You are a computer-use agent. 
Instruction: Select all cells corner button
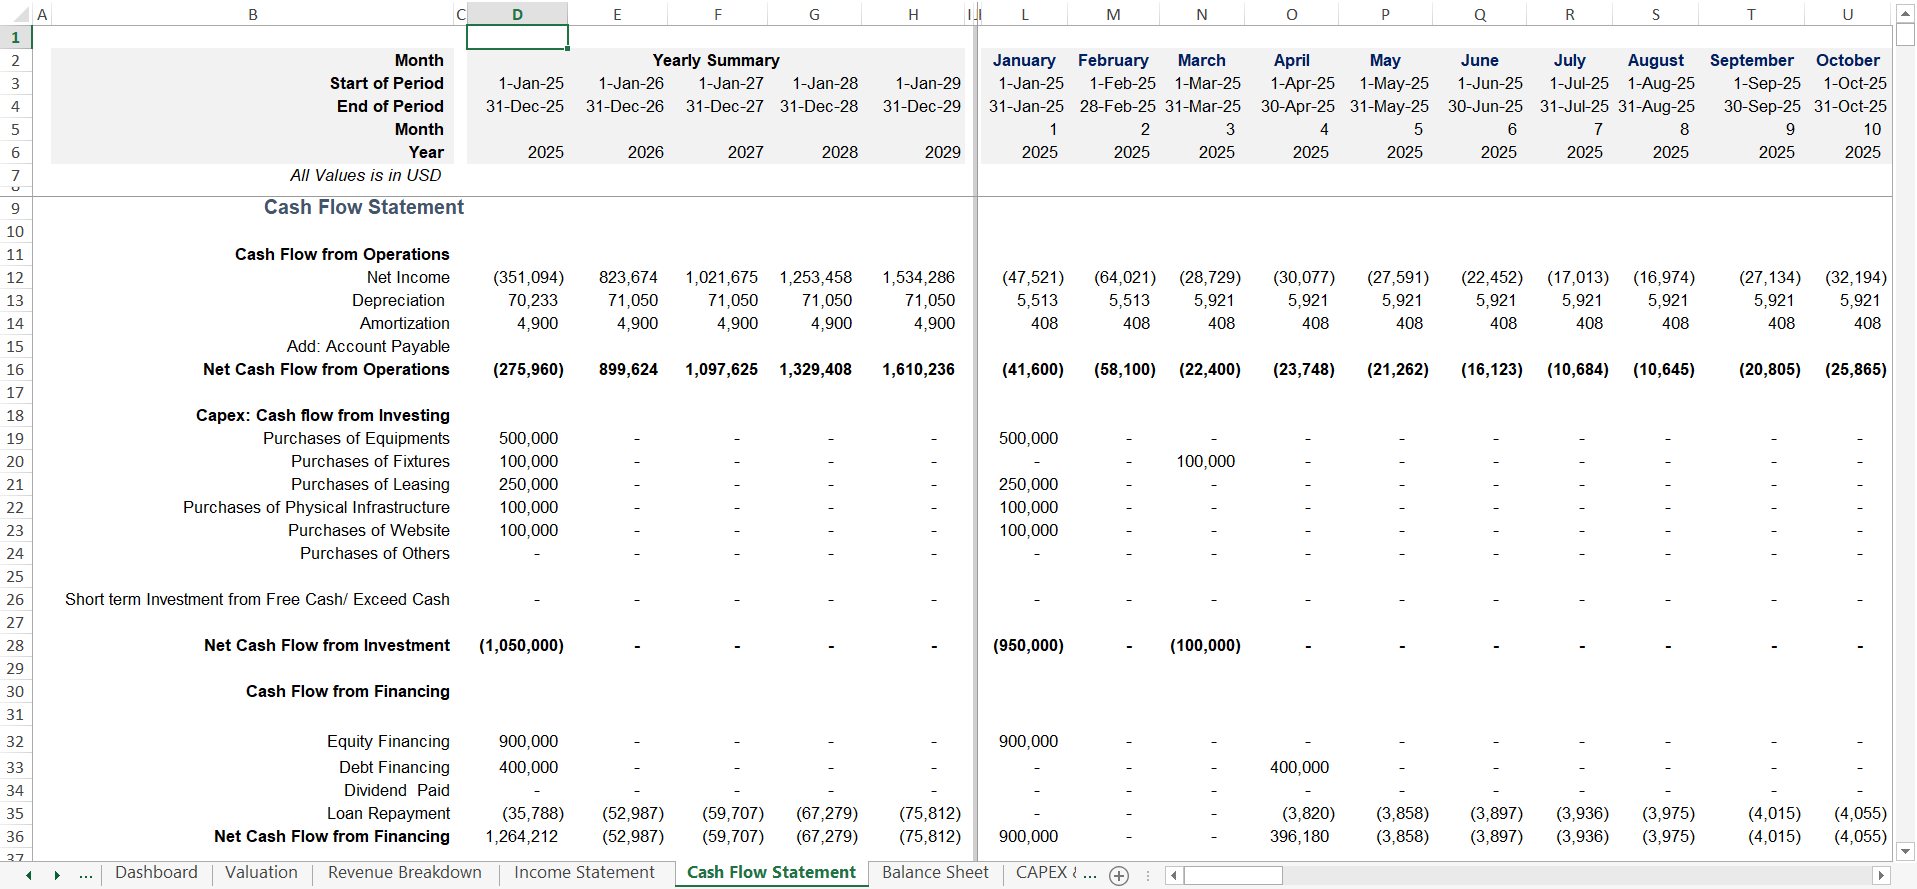pyautogui.click(x=16, y=14)
